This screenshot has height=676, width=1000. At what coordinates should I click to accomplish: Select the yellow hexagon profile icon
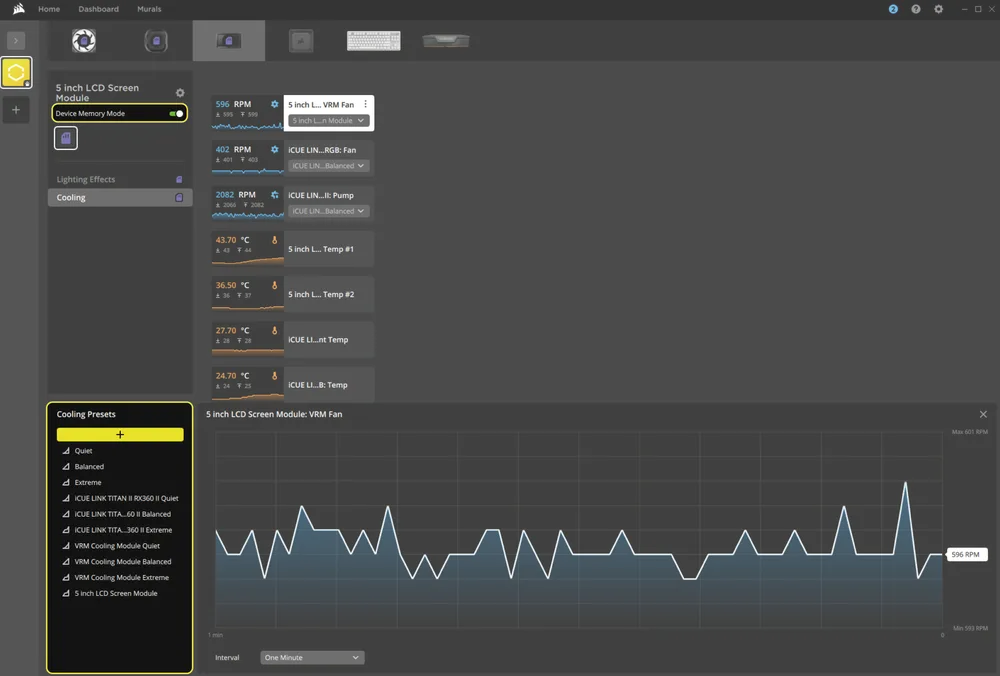tap(16, 72)
